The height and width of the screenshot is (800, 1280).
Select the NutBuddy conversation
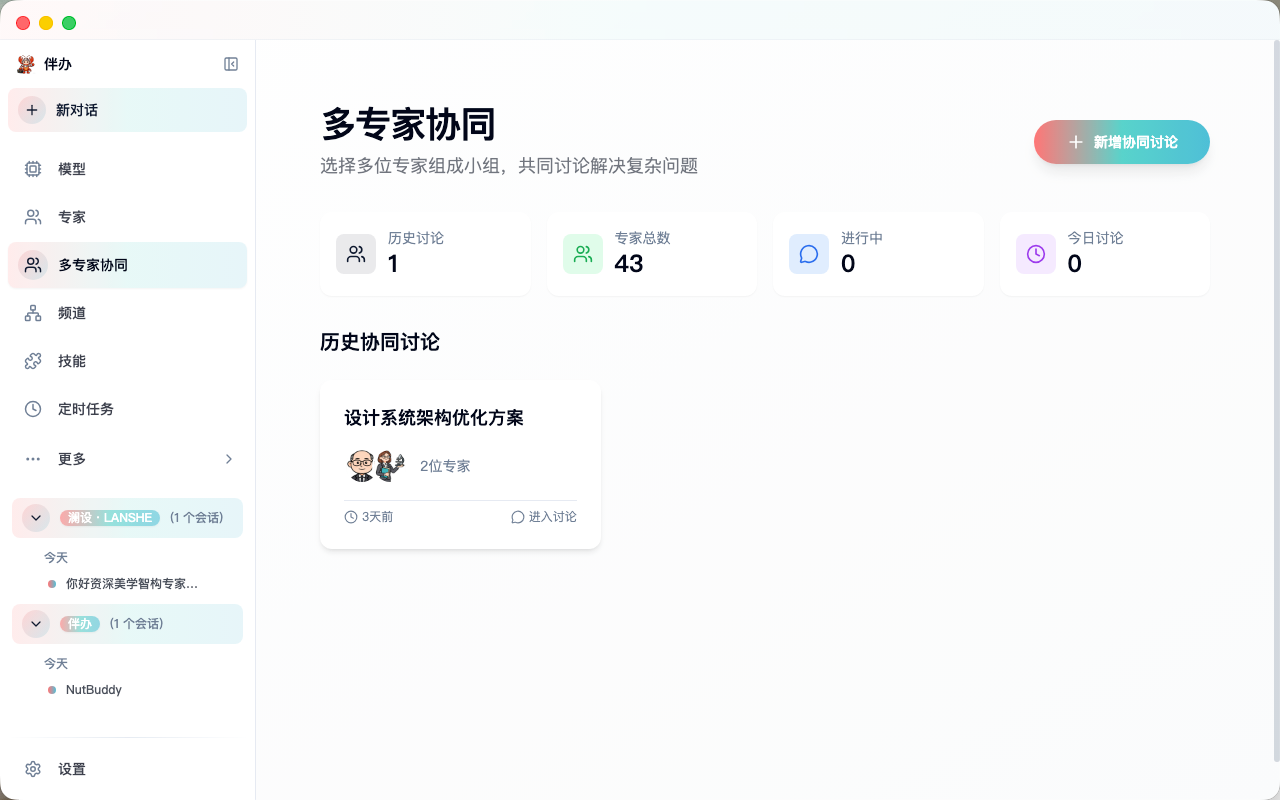pyautogui.click(x=93, y=689)
